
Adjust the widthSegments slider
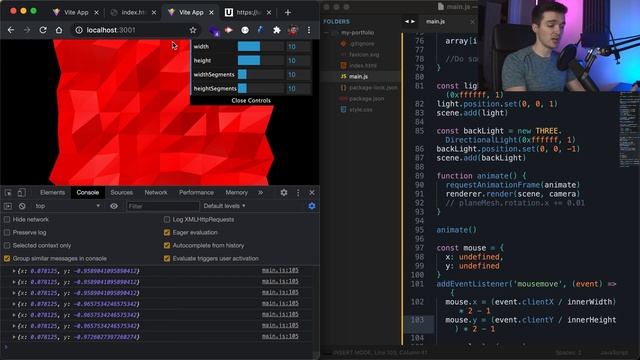click(260, 74)
